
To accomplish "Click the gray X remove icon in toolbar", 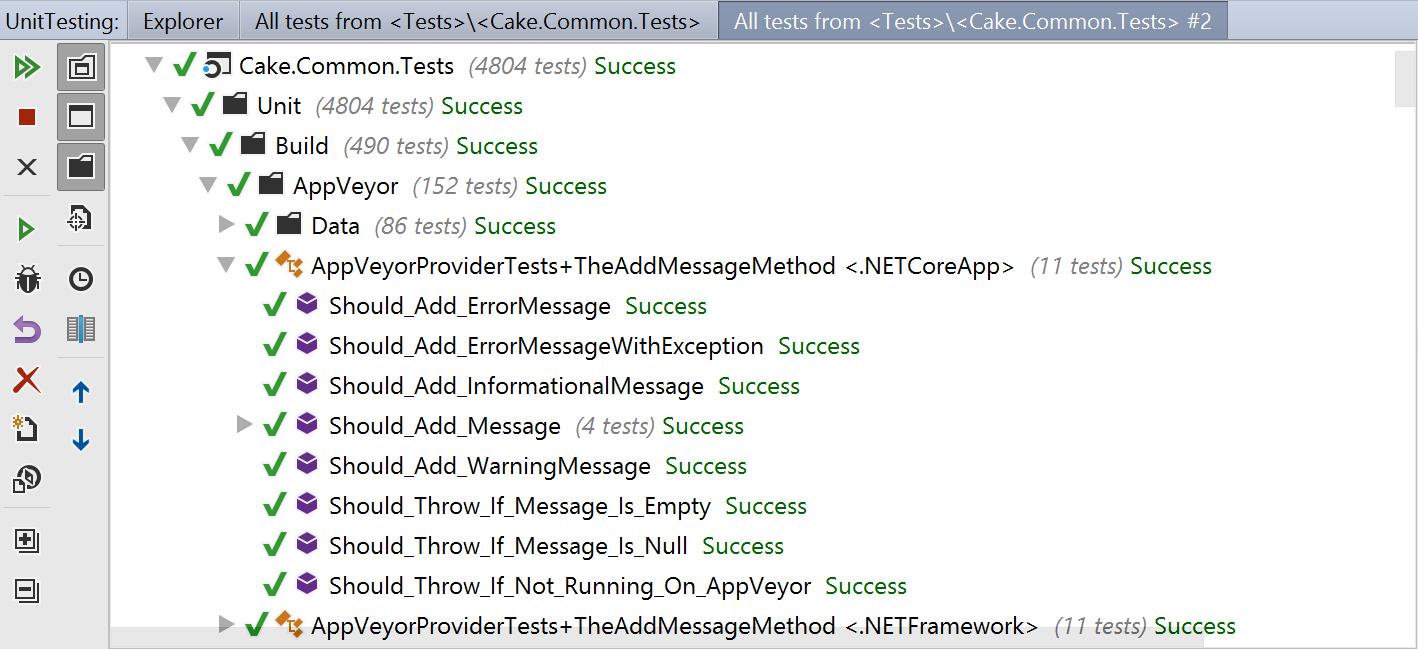I will click(x=27, y=167).
